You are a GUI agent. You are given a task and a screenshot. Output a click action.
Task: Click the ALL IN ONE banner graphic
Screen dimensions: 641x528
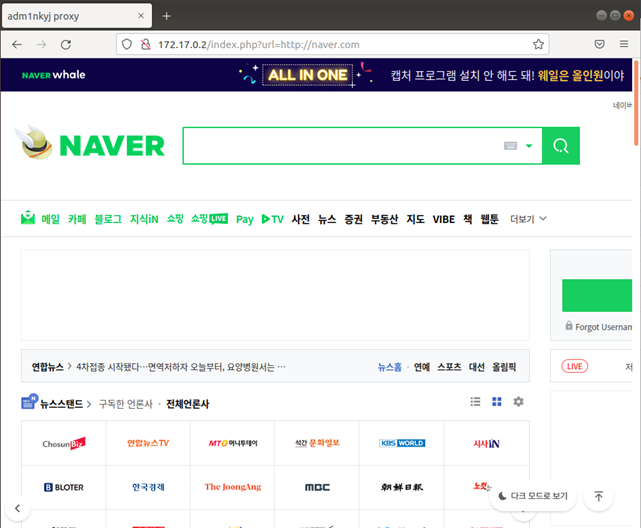[x=307, y=75]
